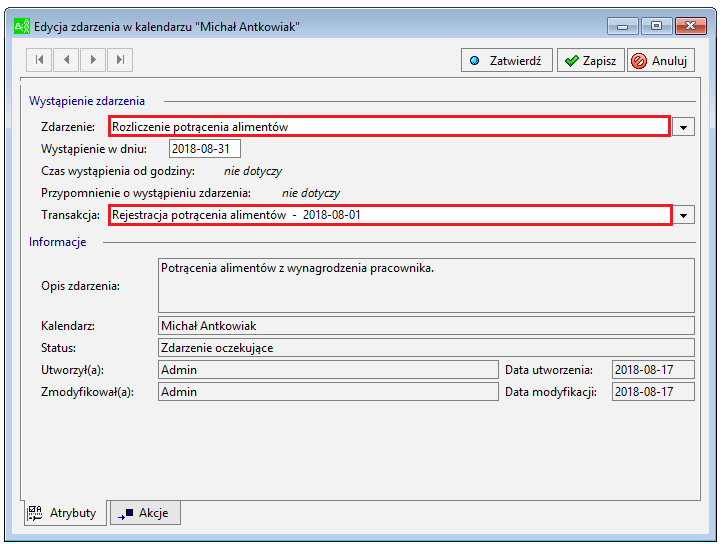
Task: Click the Transakcja field with Rejestracja potrącenia
Action: tap(390, 215)
